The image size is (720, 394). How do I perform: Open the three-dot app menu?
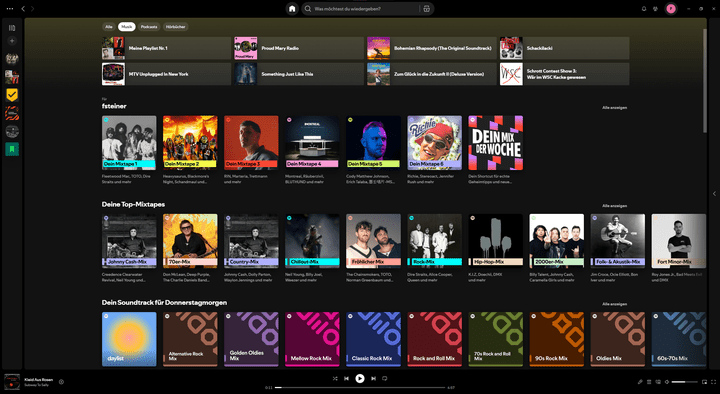(10, 9)
